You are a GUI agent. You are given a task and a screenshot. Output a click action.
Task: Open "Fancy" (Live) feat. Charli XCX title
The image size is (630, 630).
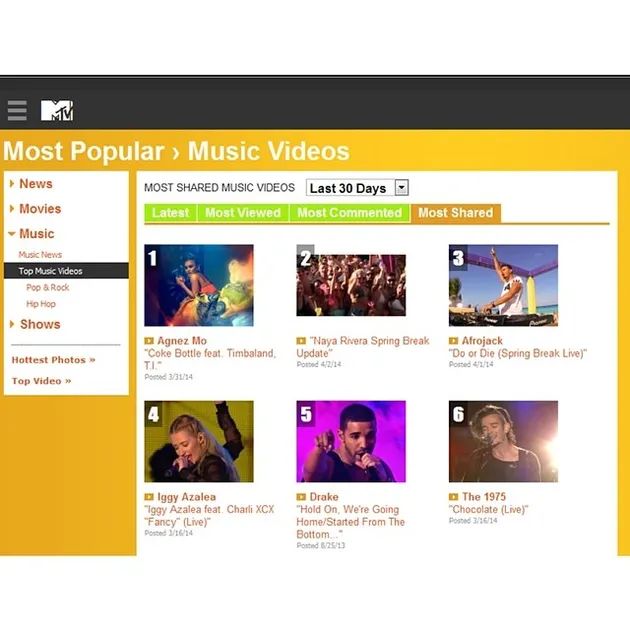pyautogui.click(x=209, y=515)
